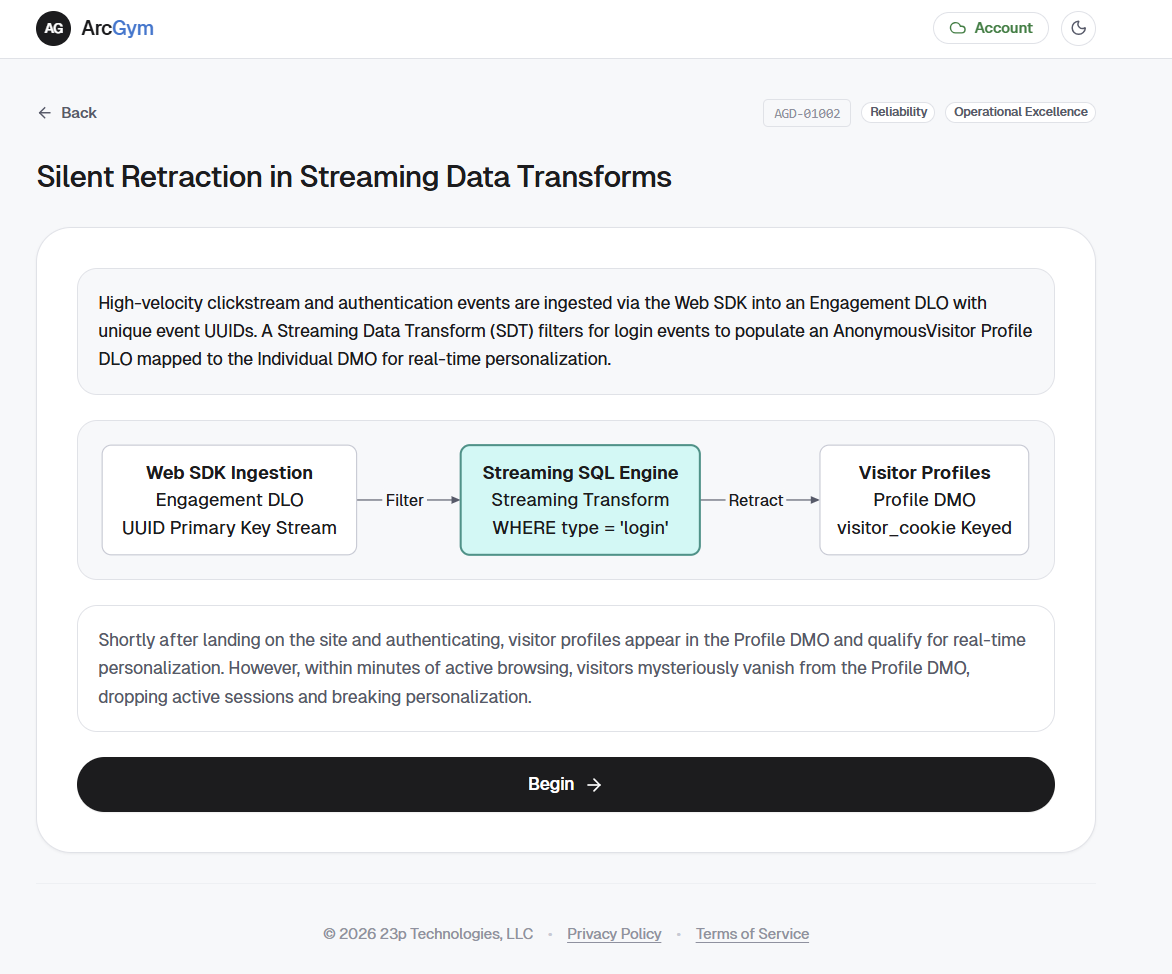Image resolution: width=1172 pixels, height=974 pixels.
Task: Open the Terms of Service link
Action: (x=752, y=934)
